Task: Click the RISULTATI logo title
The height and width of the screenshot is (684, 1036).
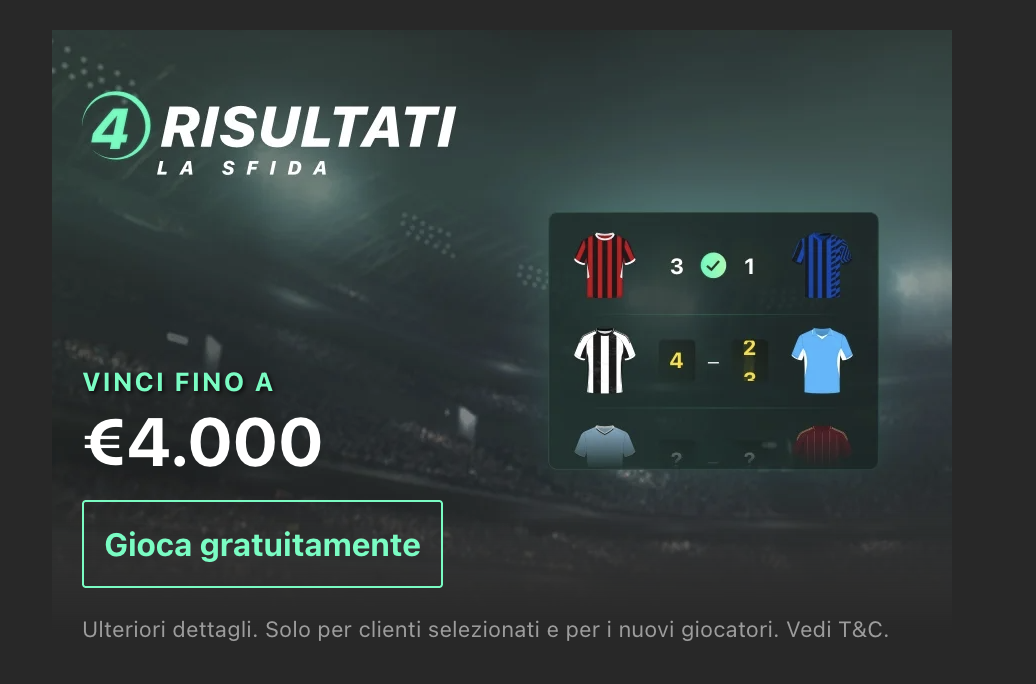Action: coord(308,127)
